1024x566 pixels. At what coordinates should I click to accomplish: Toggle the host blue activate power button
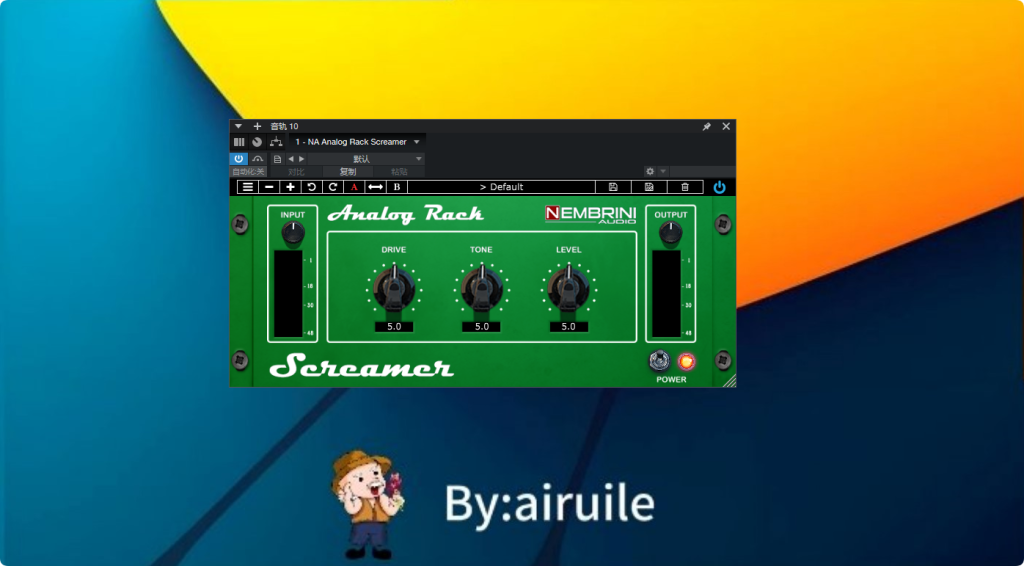(x=238, y=159)
